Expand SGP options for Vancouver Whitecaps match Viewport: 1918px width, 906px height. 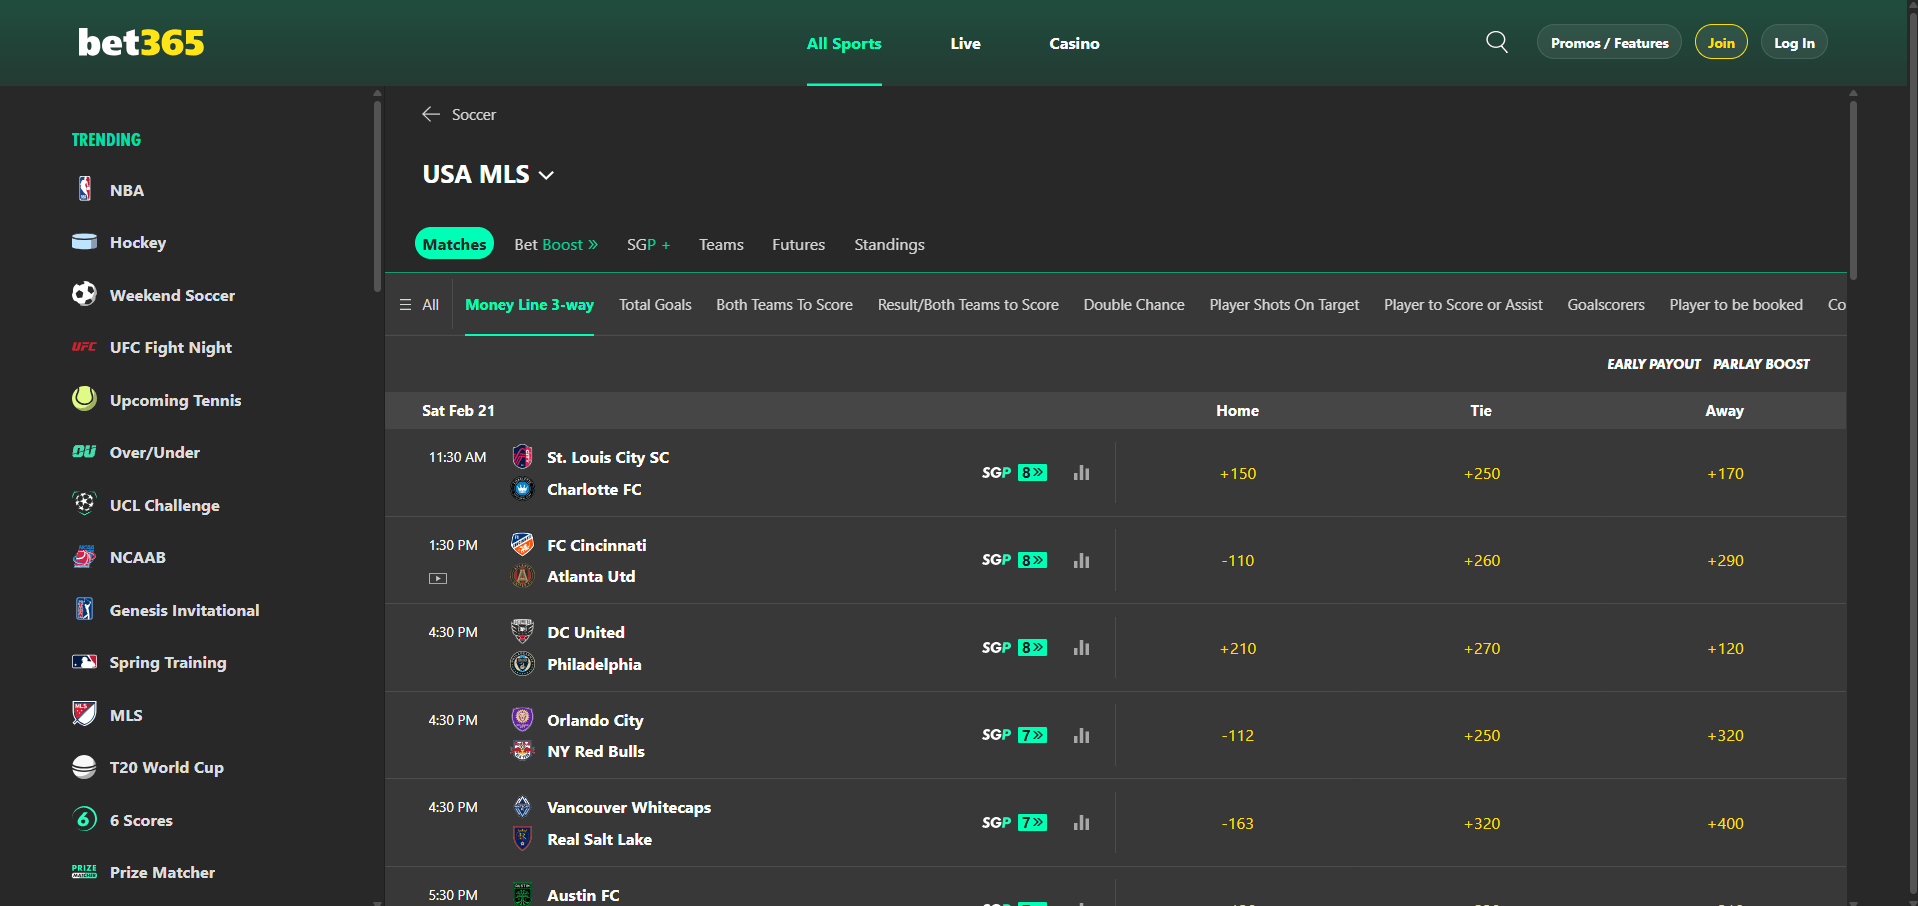(x=1033, y=822)
